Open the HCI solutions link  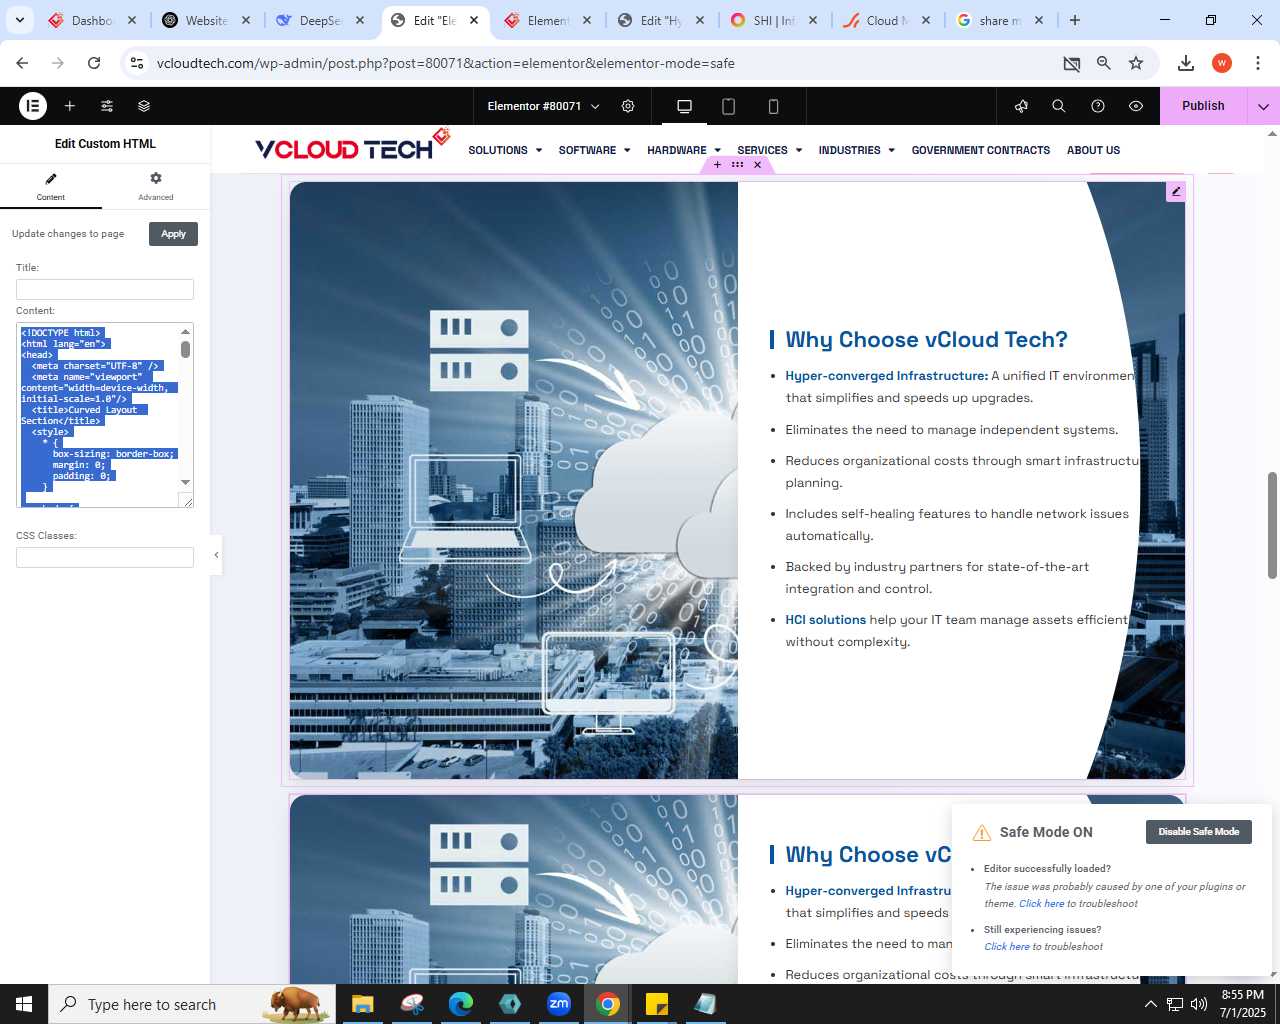[825, 620]
